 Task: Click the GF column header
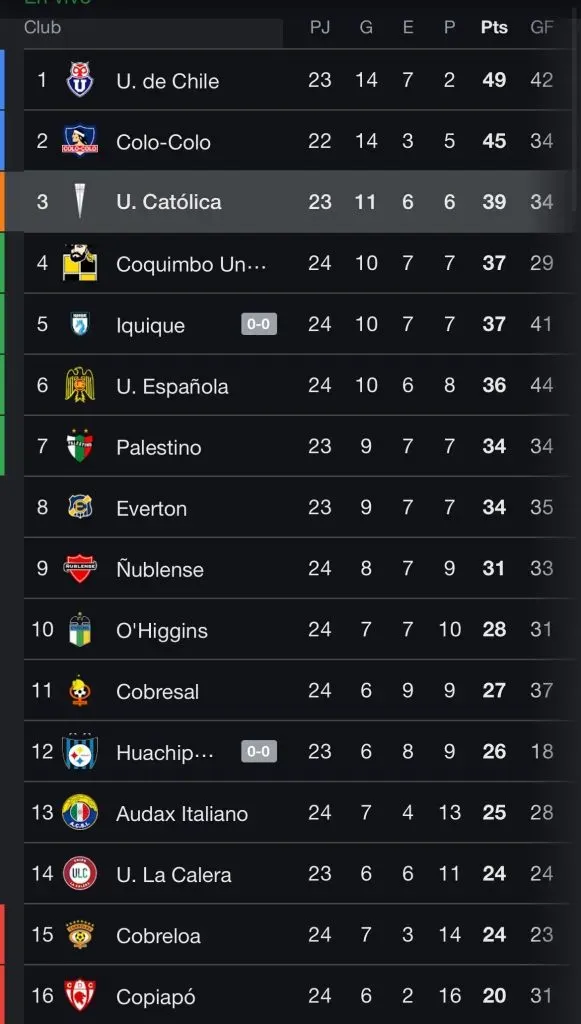pos(542,27)
